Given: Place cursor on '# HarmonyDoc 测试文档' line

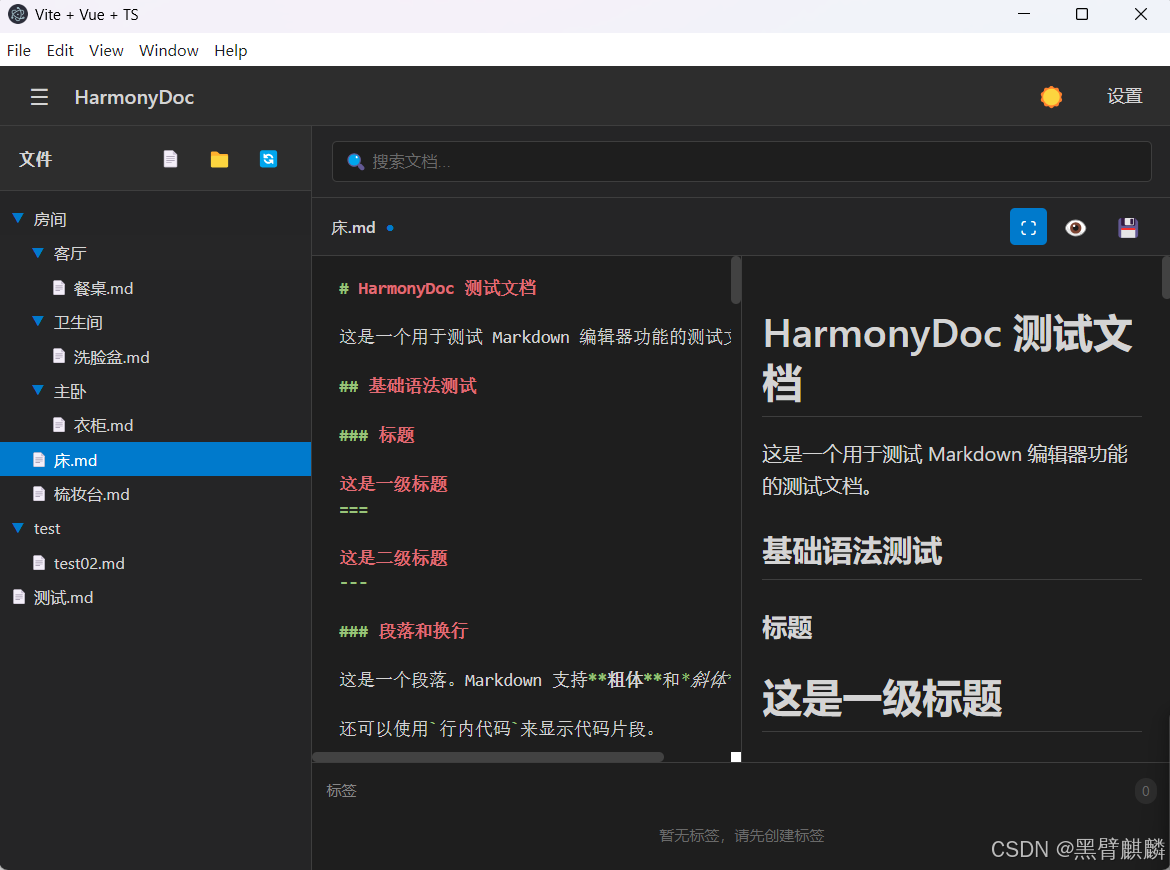Looking at the screenshot, I should tap(437, 288).
